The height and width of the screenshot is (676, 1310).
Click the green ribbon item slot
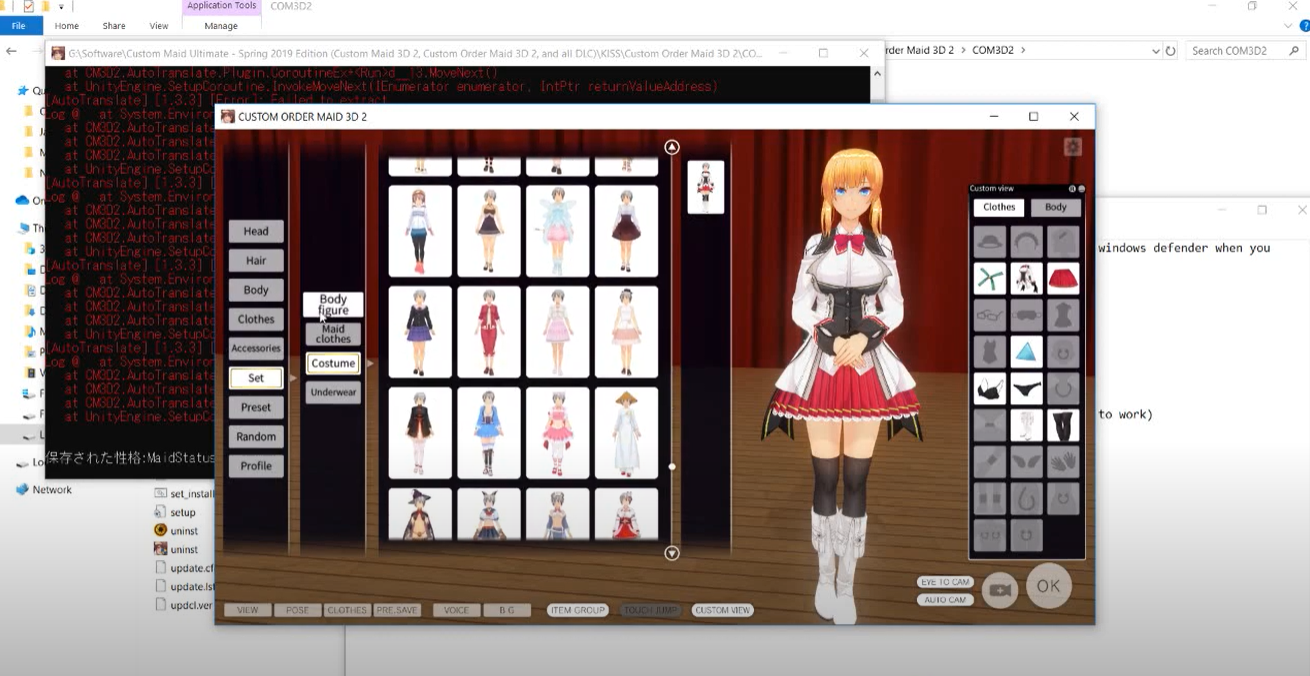[991, 278]
